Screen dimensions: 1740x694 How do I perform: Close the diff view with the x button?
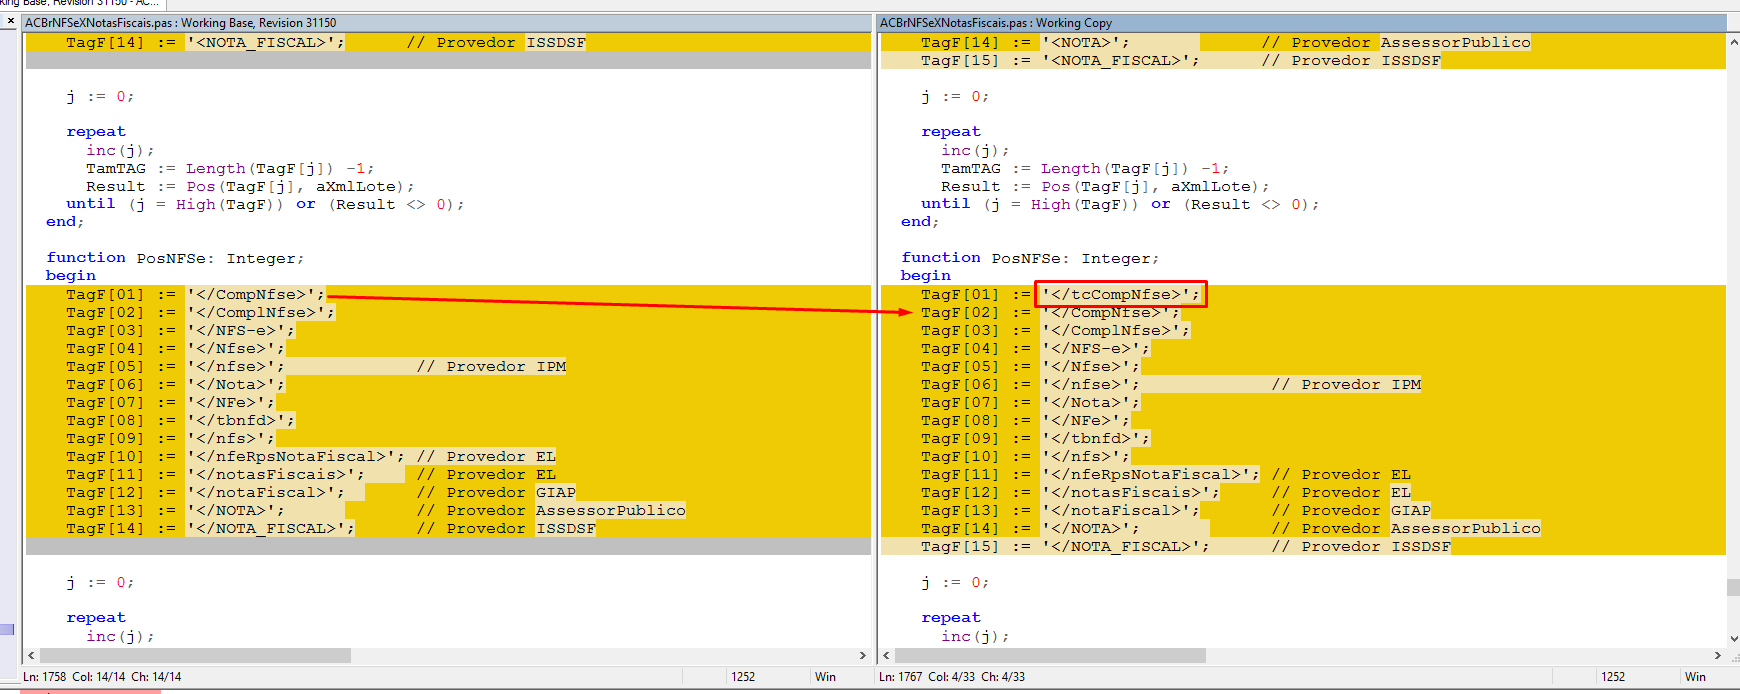pyautogui.click(x=10, y=21)
